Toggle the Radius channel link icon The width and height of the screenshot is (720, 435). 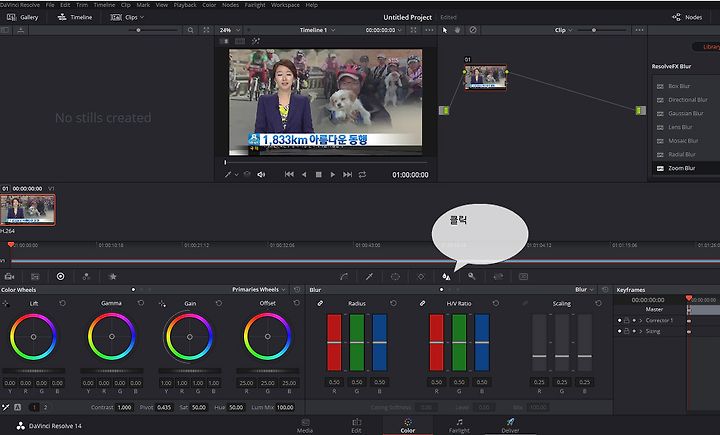[320, 303]
